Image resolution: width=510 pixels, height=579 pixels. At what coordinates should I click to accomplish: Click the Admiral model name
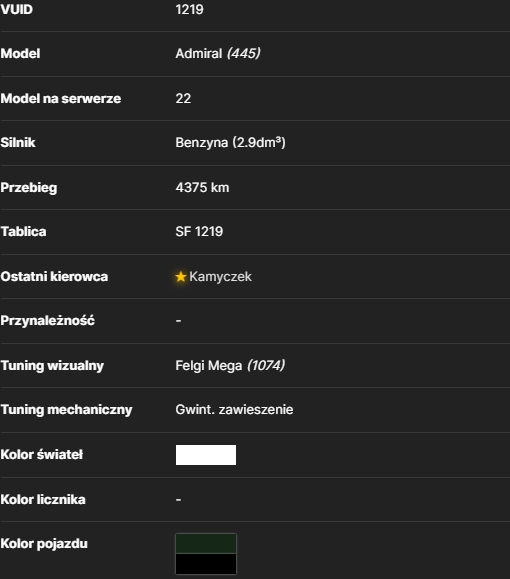pos(199,54)
